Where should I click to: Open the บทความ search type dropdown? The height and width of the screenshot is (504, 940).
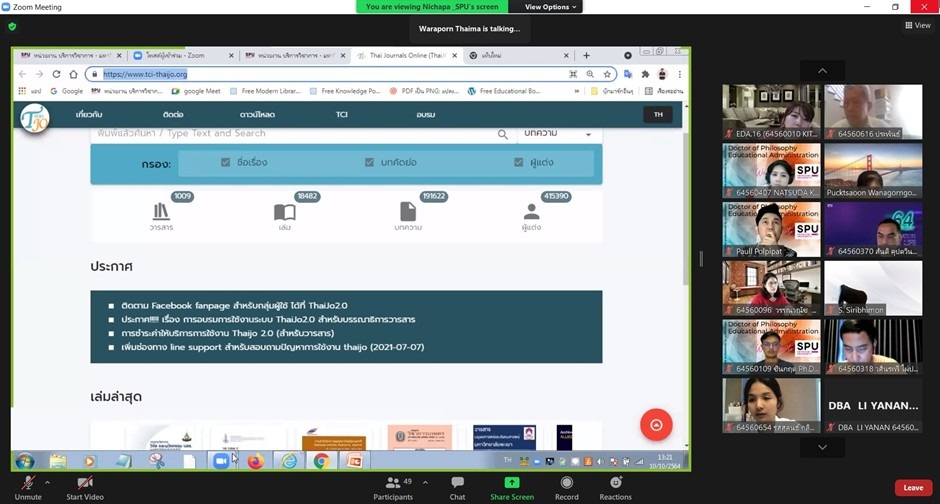pos(558,134)
